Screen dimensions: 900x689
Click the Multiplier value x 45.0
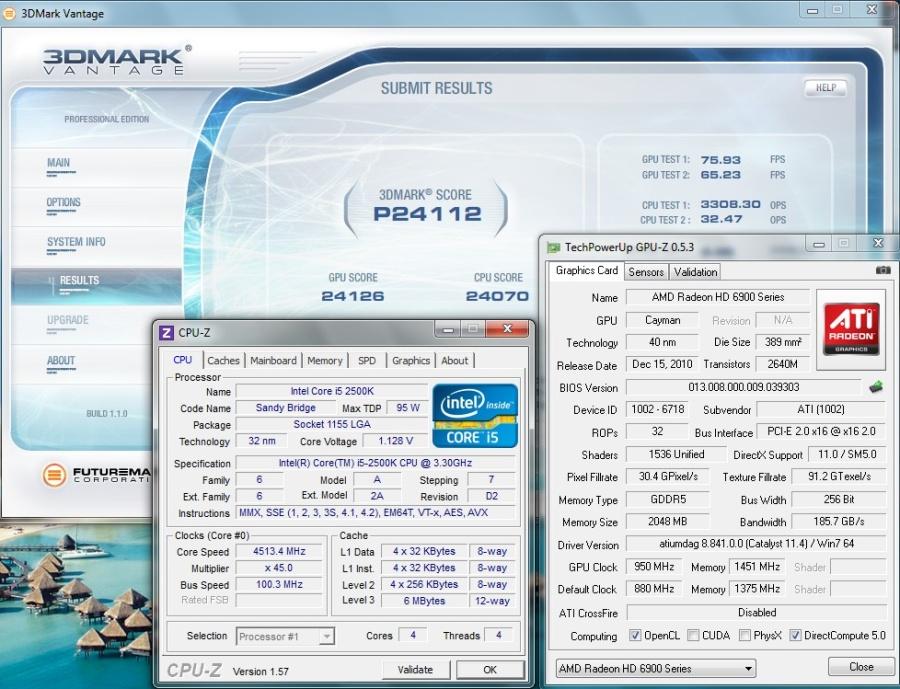coord(279,568)
